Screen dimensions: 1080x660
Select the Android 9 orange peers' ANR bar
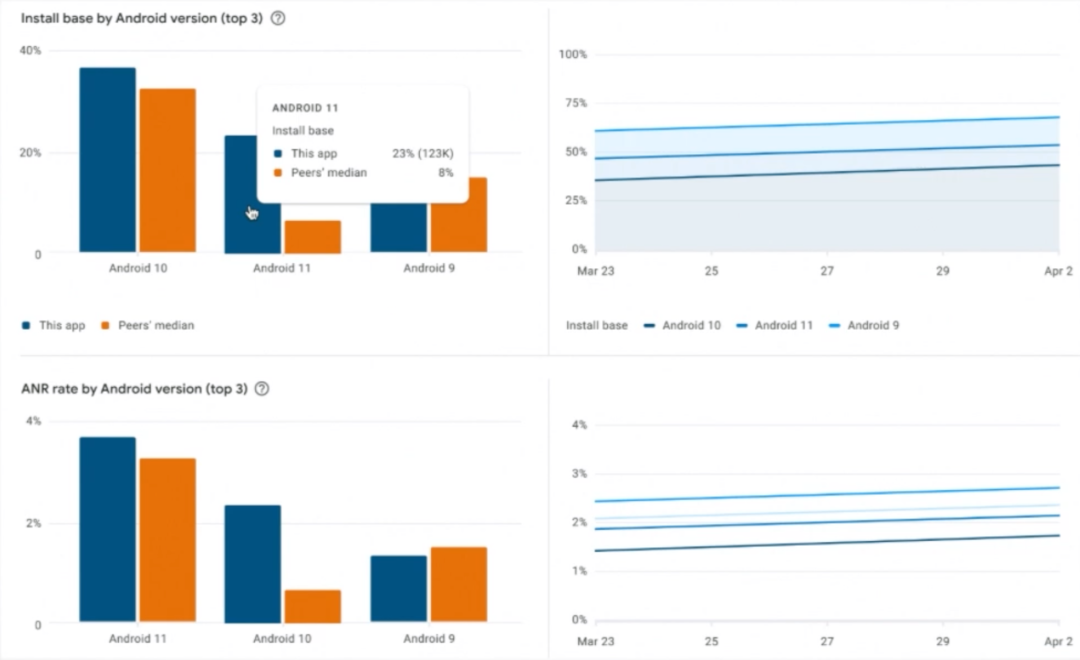[x=459, y=585]
